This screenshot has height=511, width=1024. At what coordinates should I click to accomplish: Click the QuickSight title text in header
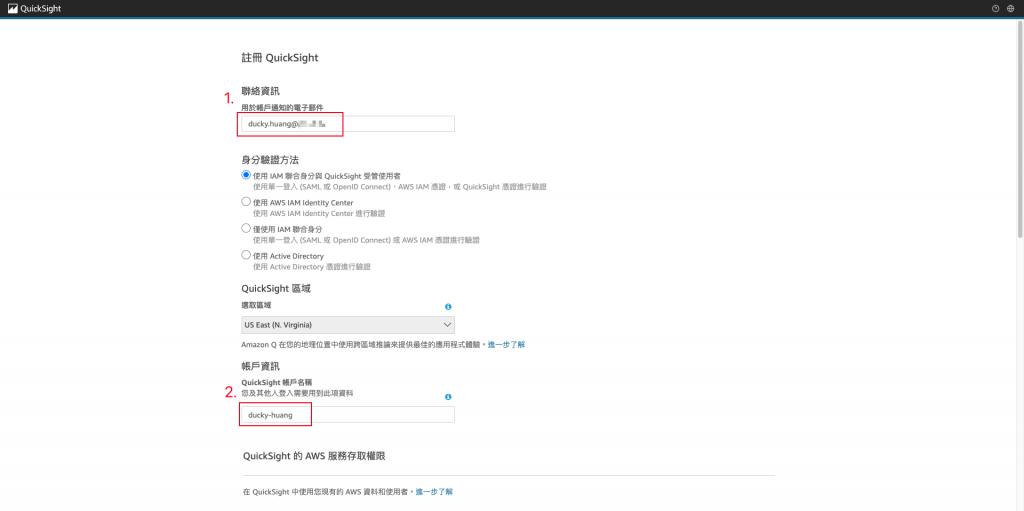(40, 8)
